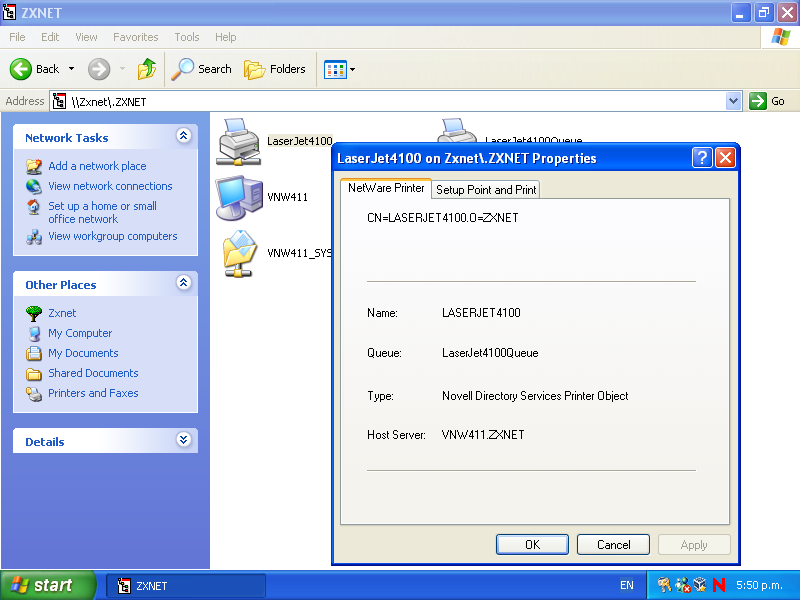800x600 pixels.
Task: Open the Back button history dropdown
Action: (x=71, y=69)
